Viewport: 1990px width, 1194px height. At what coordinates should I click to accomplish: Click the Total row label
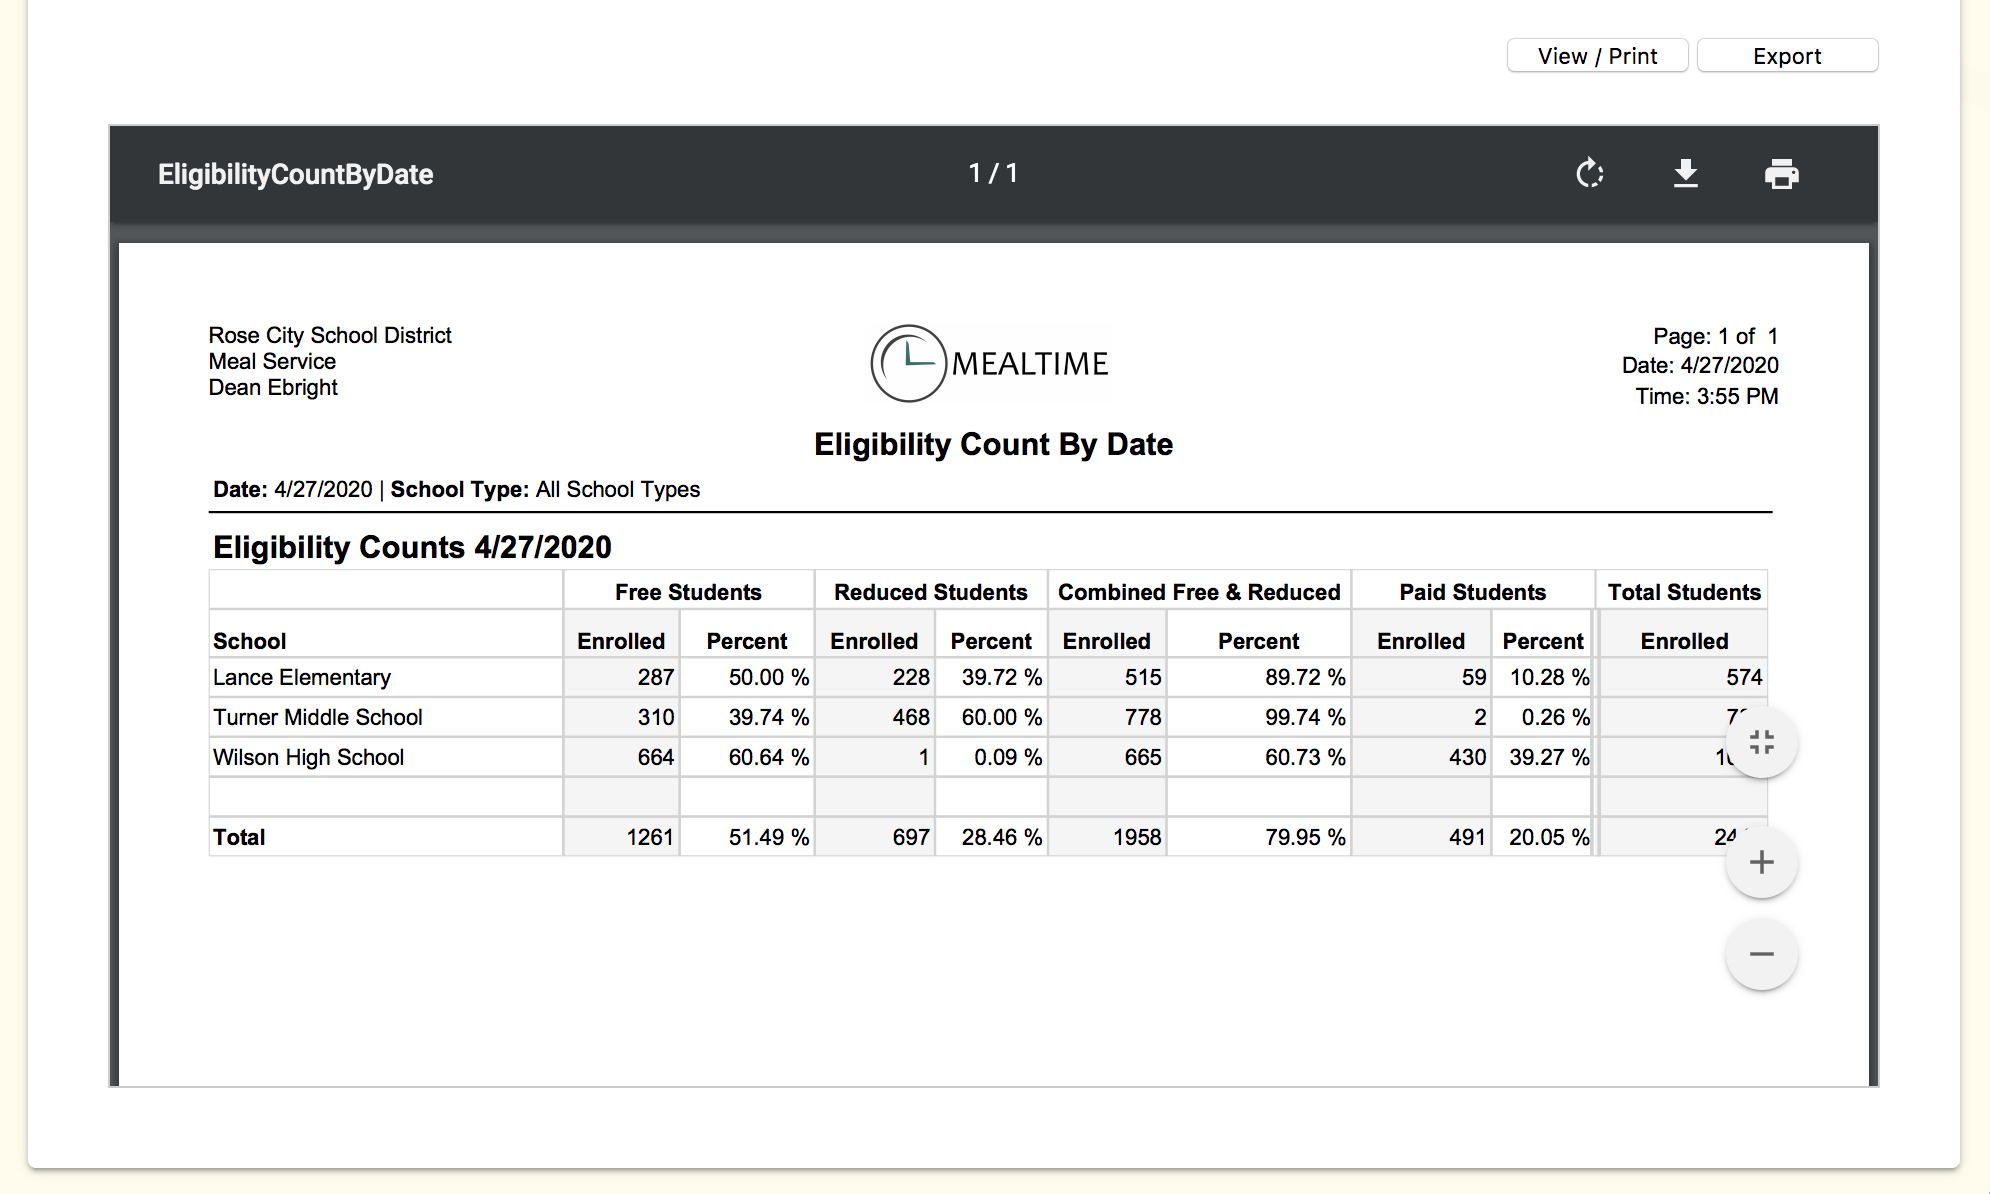239,837
